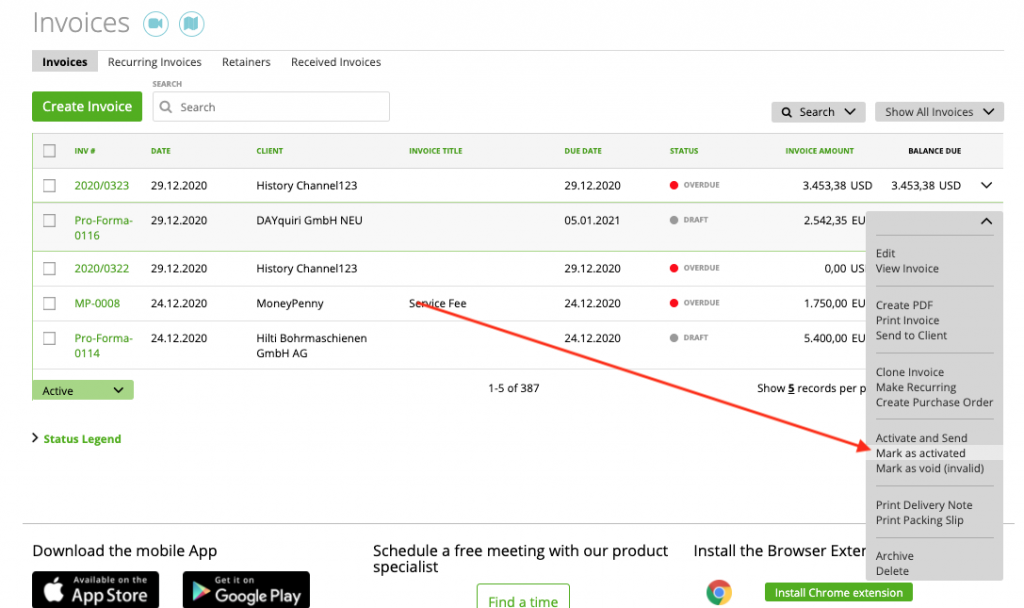Open the Active status filter dropdown
Screen dimensions: 1024x608
click(x=82, y=389)
